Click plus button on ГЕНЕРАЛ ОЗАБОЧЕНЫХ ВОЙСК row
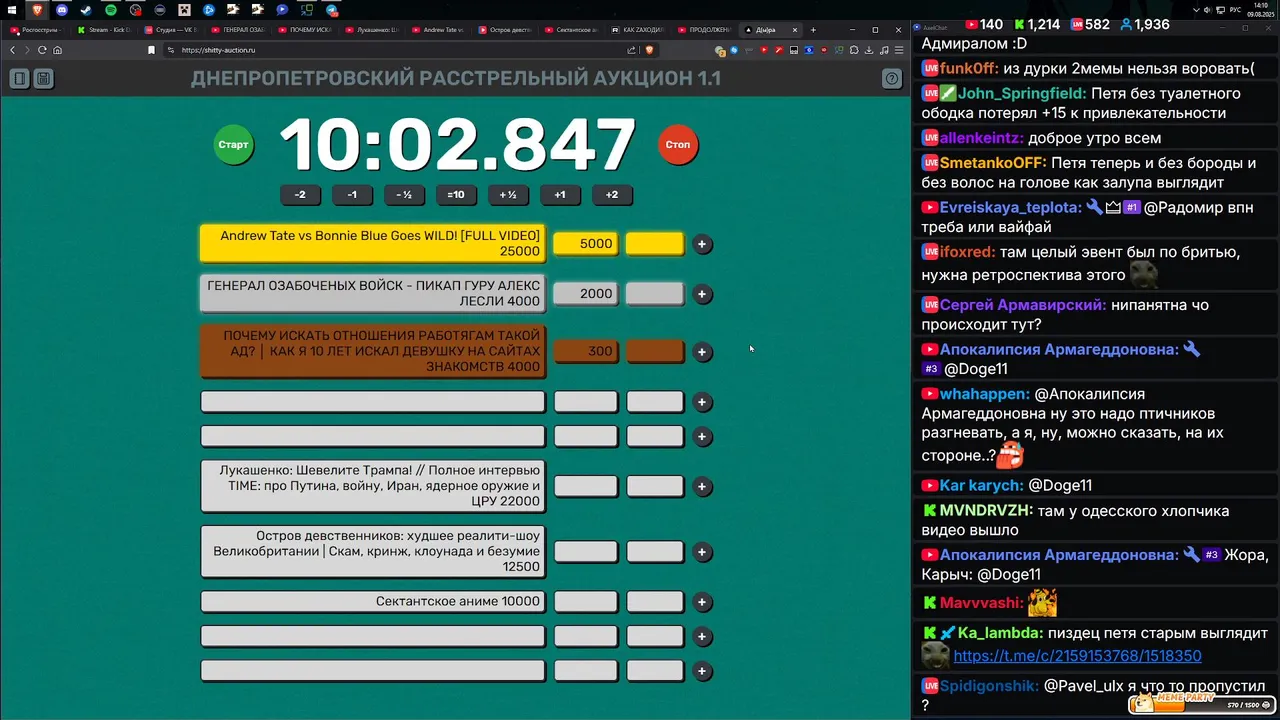 pos(702,294)
